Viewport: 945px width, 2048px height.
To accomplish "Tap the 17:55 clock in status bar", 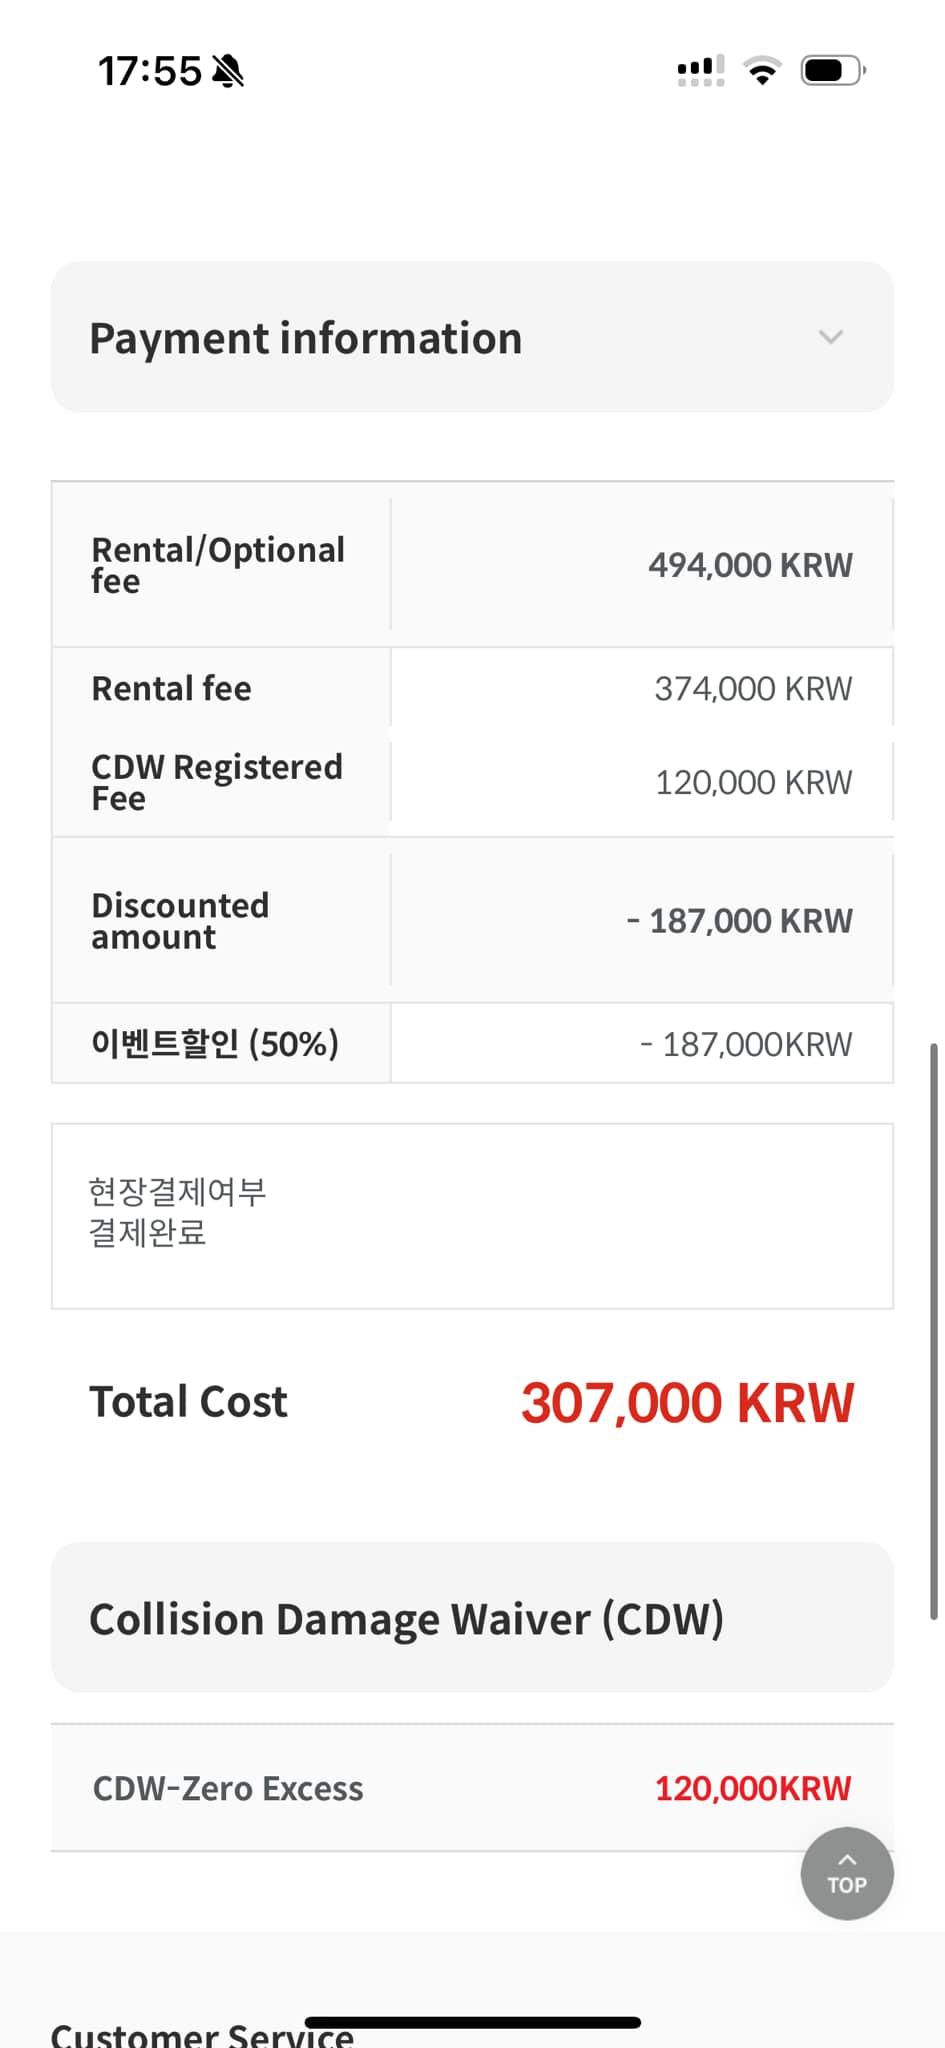I will point(149,71).
